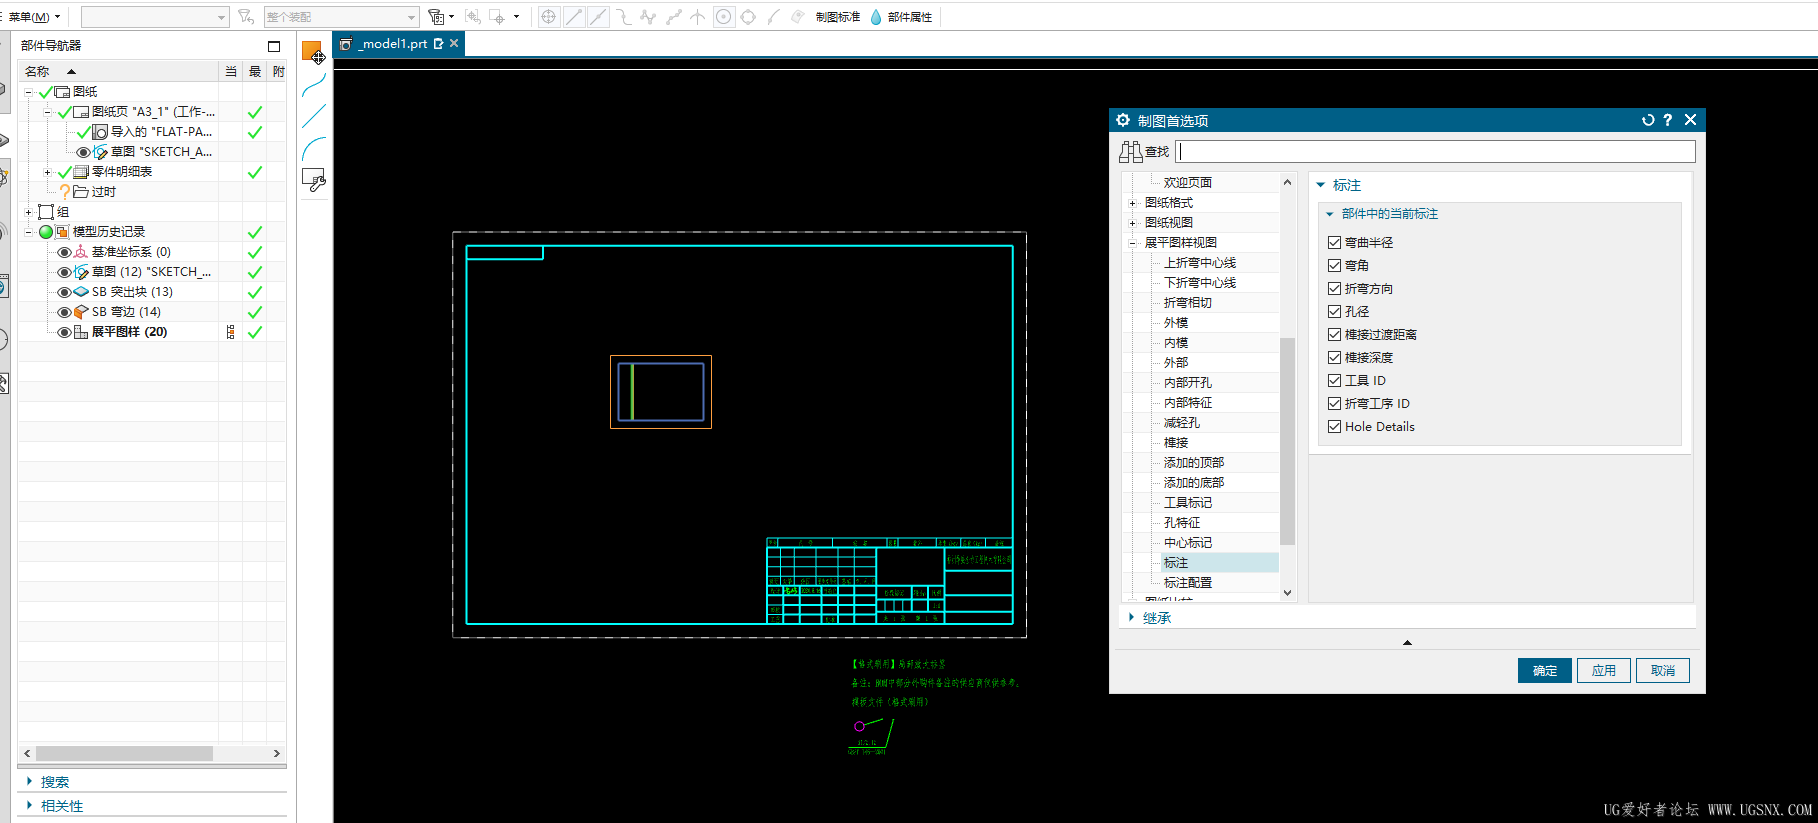Open the view settings wrench icon
The height and width of the screenshot is (823, 1818).
pyautogui.click(x=313, y=180)
